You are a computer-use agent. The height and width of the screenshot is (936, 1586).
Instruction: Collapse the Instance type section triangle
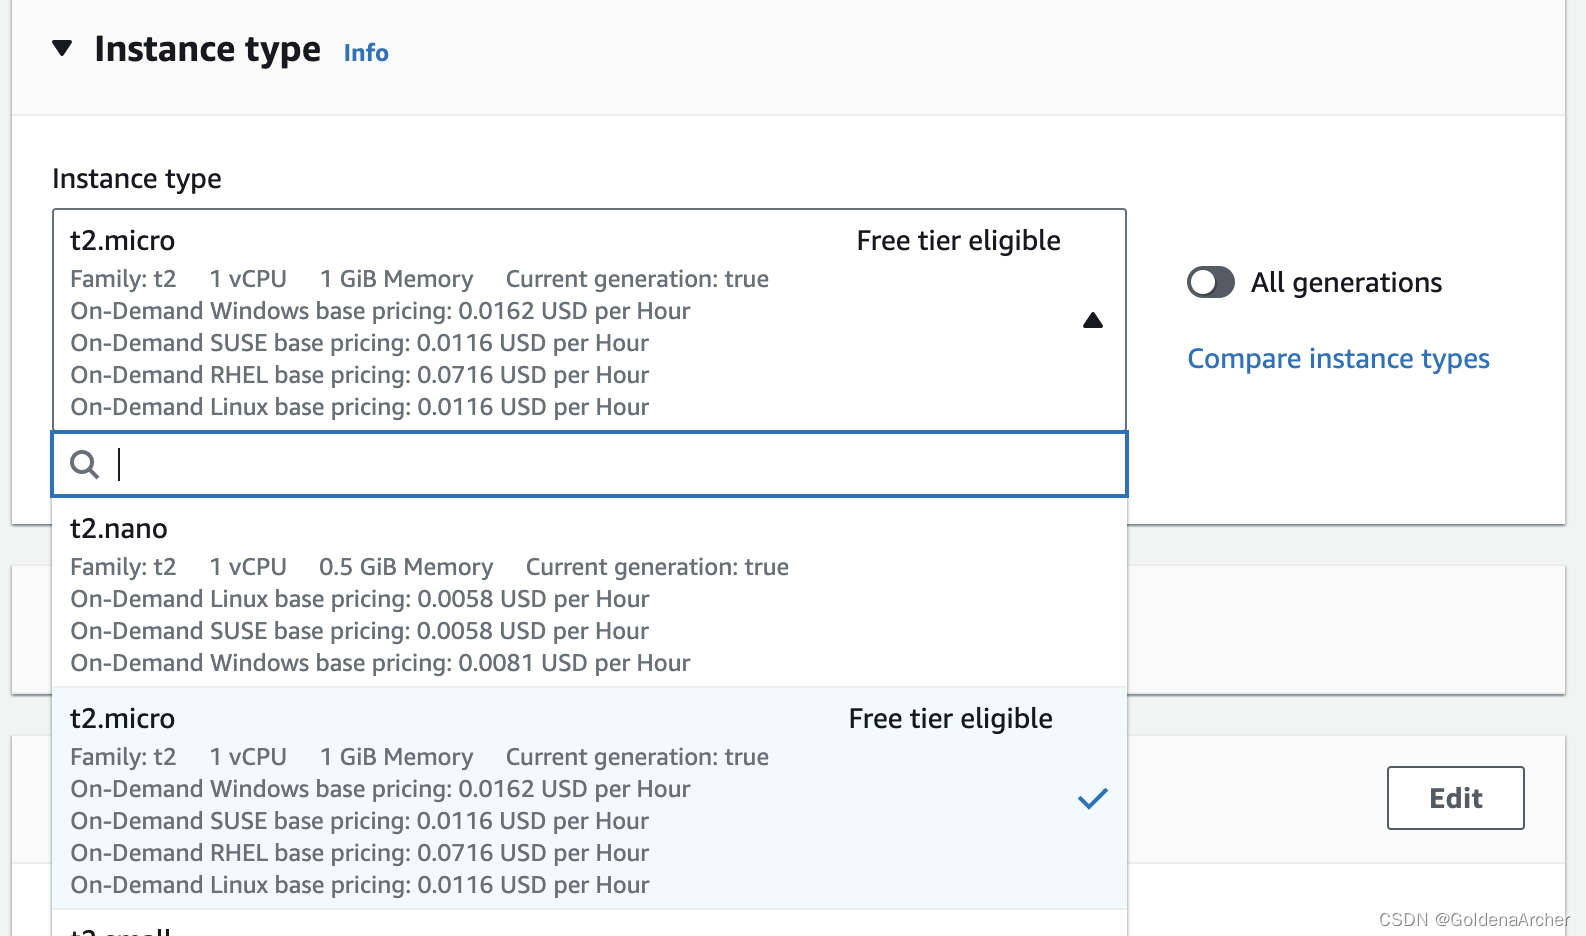(x=62, y=48)
